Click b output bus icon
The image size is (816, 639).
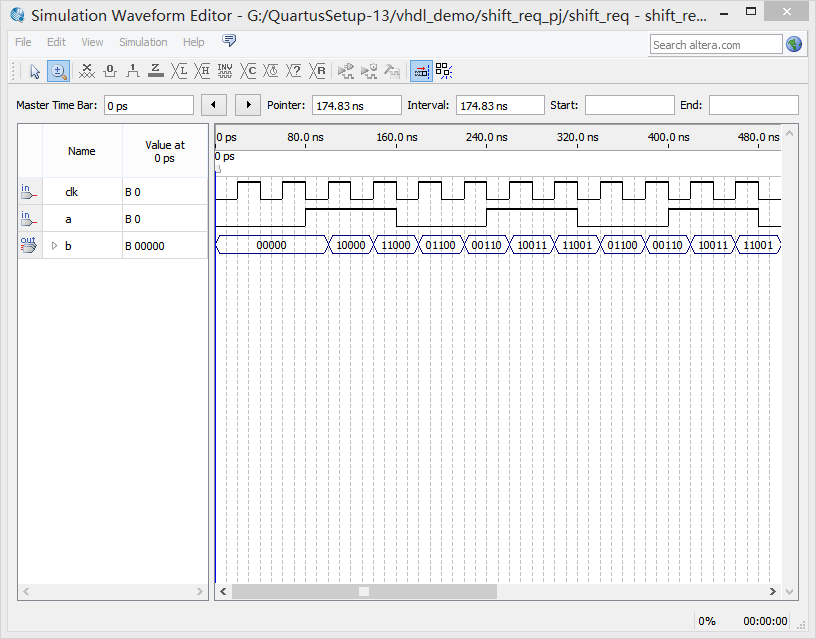(29, 246)
